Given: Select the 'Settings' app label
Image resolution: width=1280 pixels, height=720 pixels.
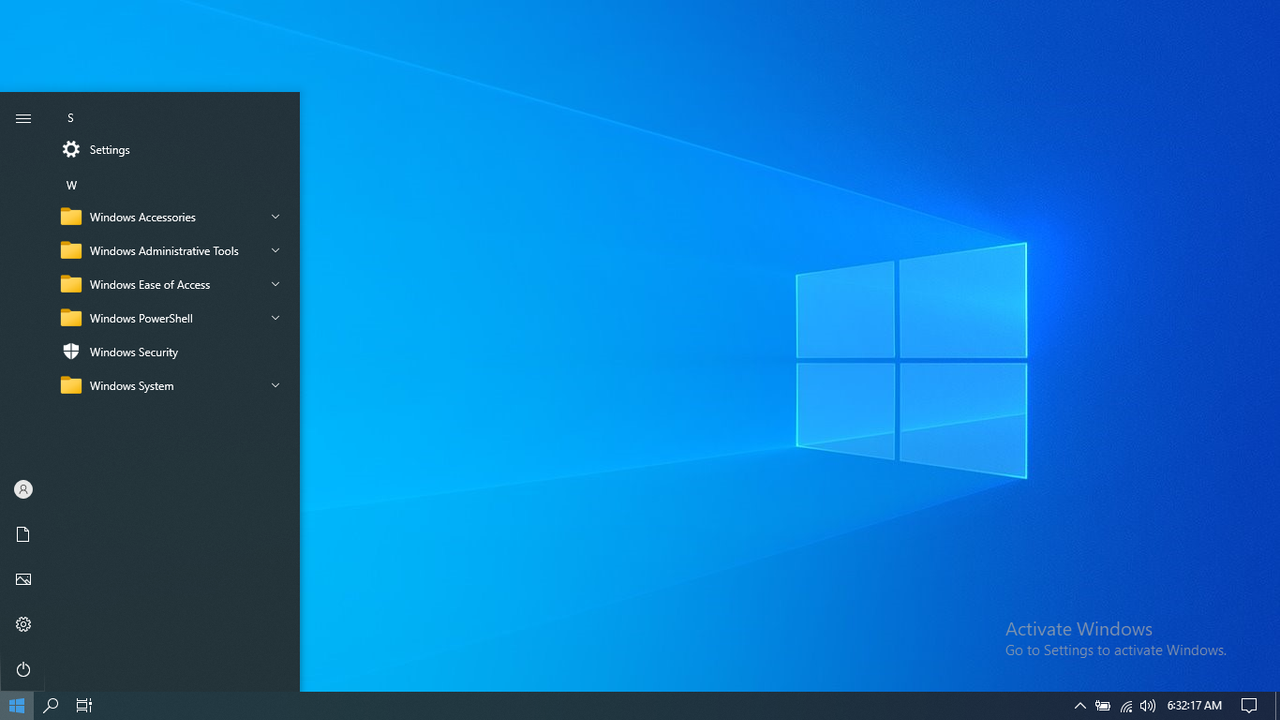Looking at the screenshot, I should tap(110, 150).
